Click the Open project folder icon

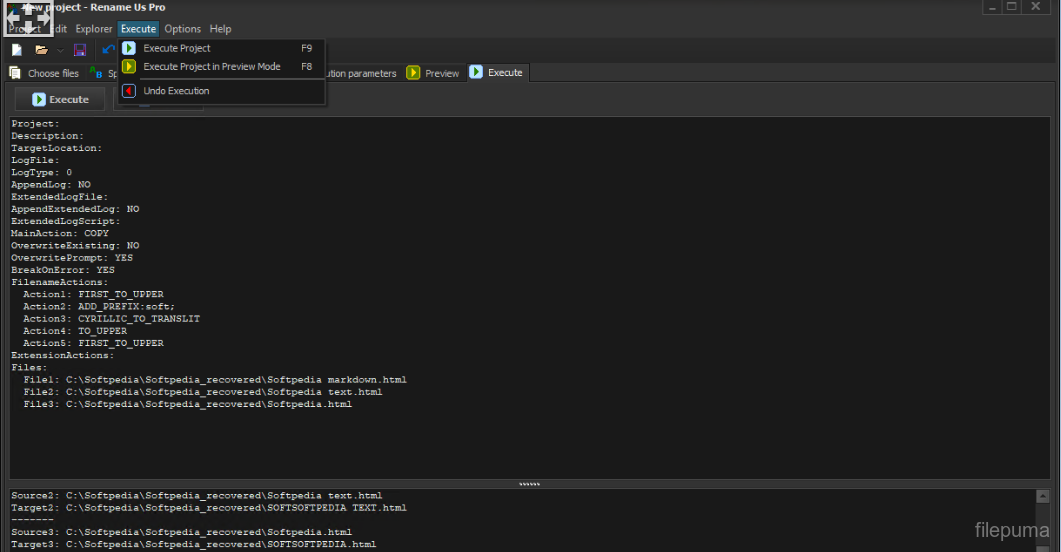(x=41, y=50)
